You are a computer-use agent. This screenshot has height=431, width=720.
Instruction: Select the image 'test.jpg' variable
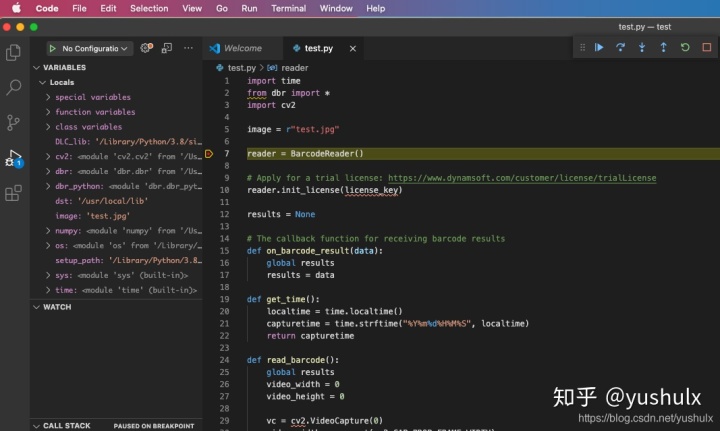117,216
